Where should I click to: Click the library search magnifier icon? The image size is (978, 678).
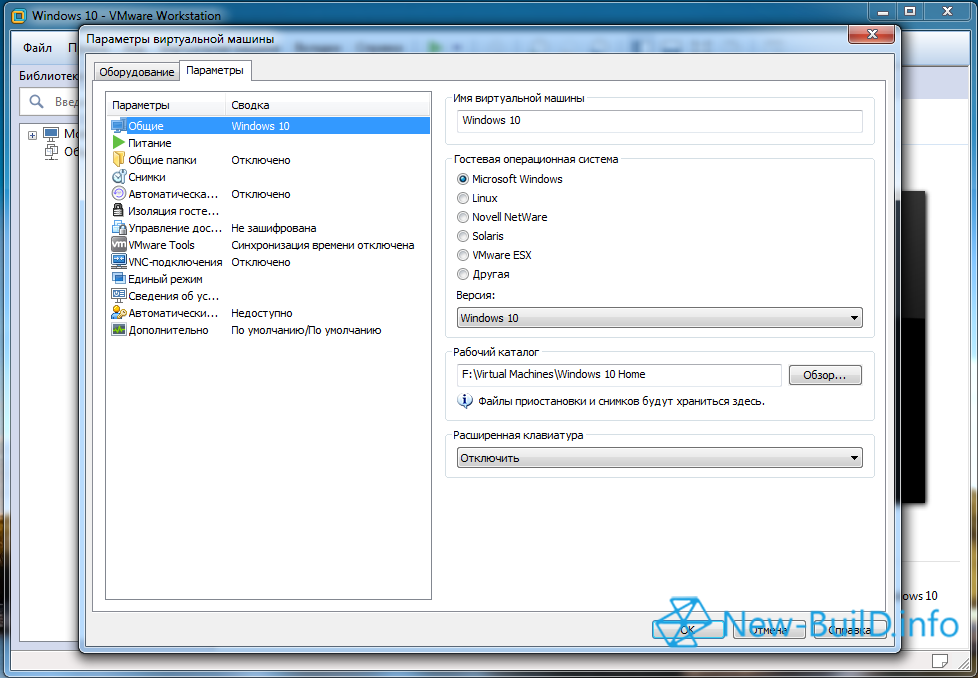pos(36,101)
